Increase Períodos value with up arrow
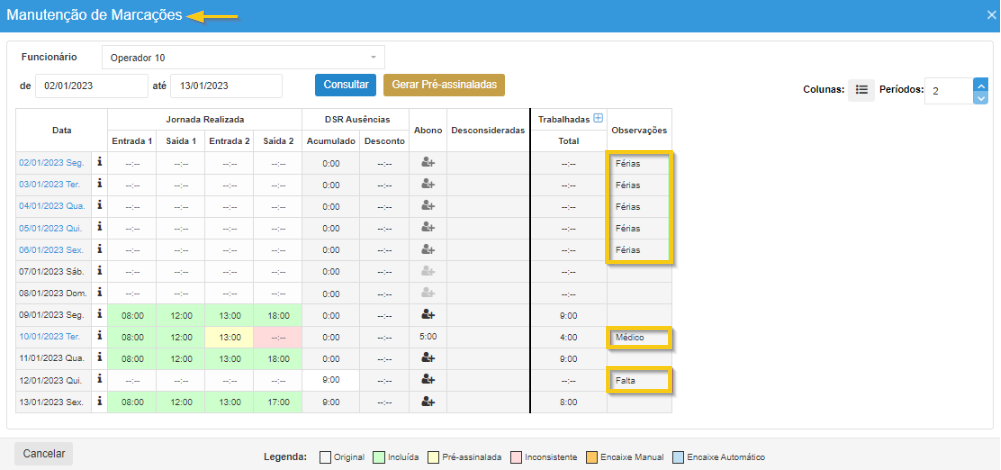Image resolution: width=1001 pixels, height=470 pixels. [981, 84]
